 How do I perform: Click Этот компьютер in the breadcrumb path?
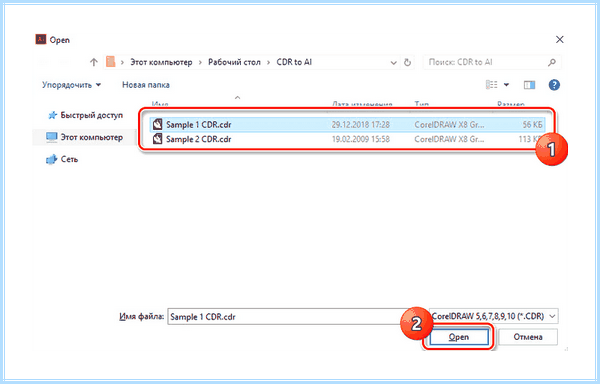coord(161,62)
